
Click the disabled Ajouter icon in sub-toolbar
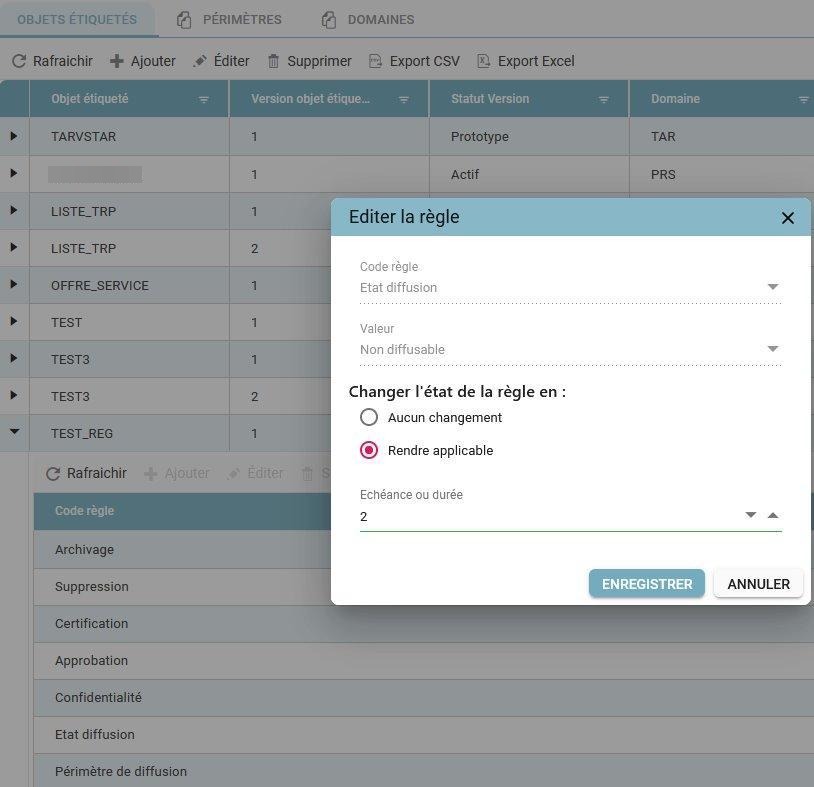(151, 473)
